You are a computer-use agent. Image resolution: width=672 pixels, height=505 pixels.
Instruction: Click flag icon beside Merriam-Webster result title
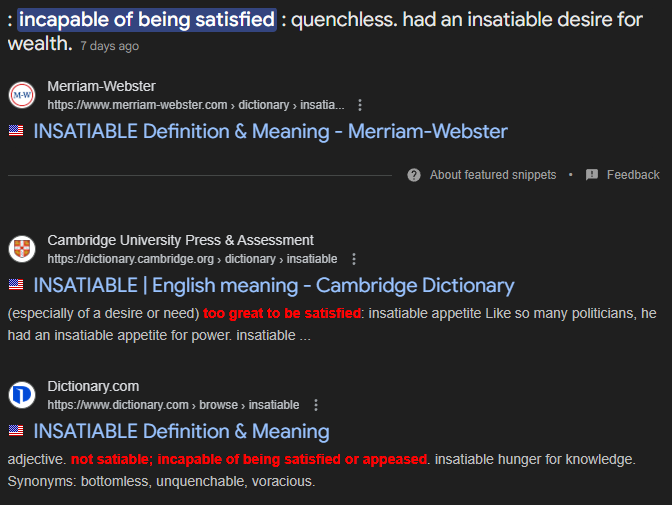16,131
